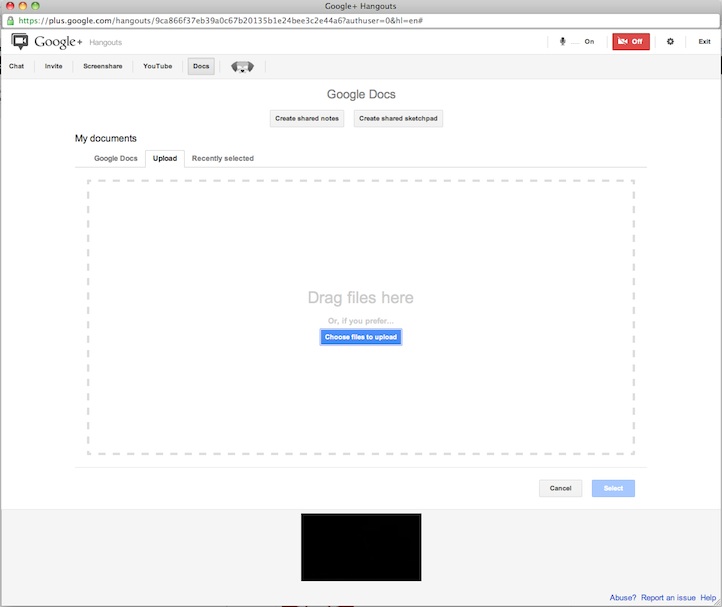Click the black video preview thumbnail

tap(361, 547)
